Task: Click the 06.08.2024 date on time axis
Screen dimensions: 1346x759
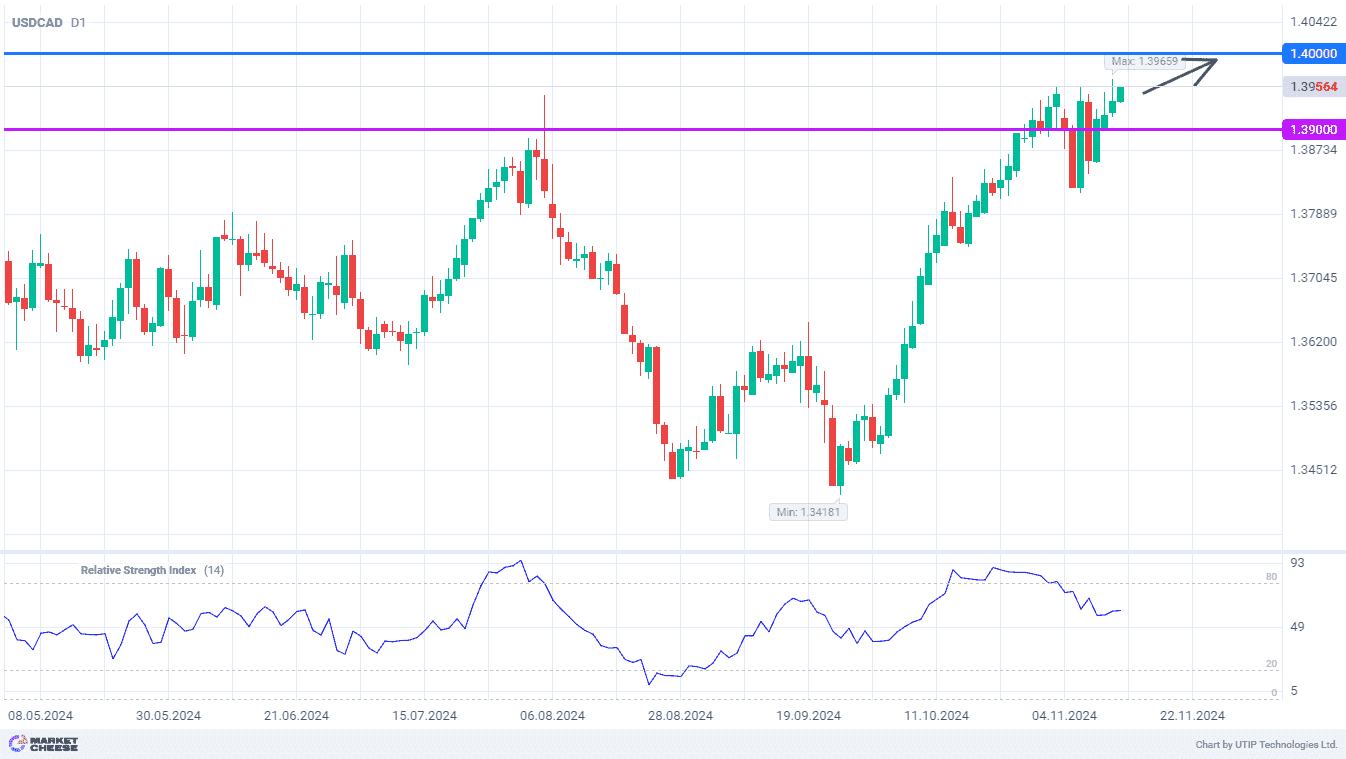Action: click(552, 716)
